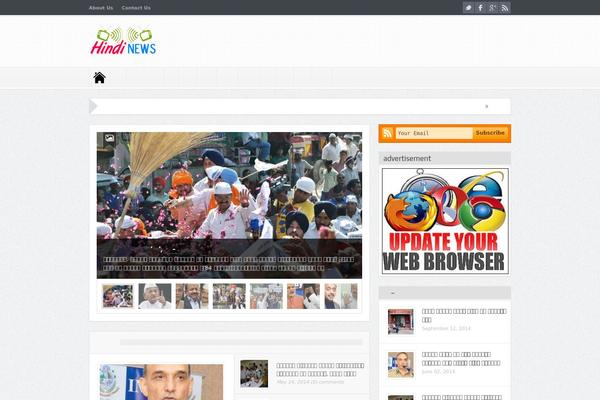The width and height of the screenshot is (600, 400).
Task: Click sidebar thumbnail of building with red door
Action: pyautogui.click(x=401, y=322)
